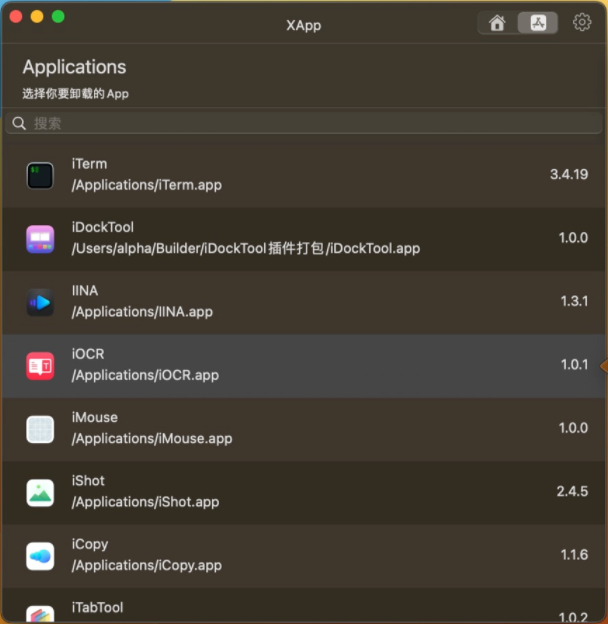This screenshot has width=608, height=624.
Task: Click the iDockTool.app Users path text
Action: pos(246,249)
